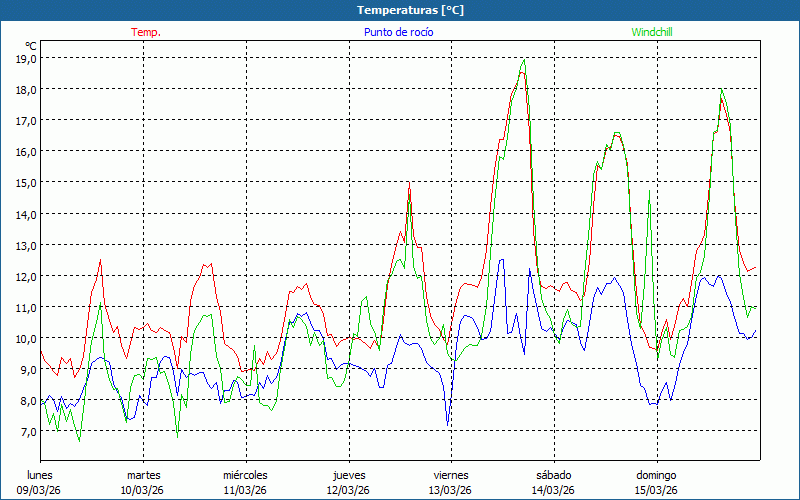Click the miércoles 11/03/26 date label
This screenshot has height=500, width=800.
(245, 482)
